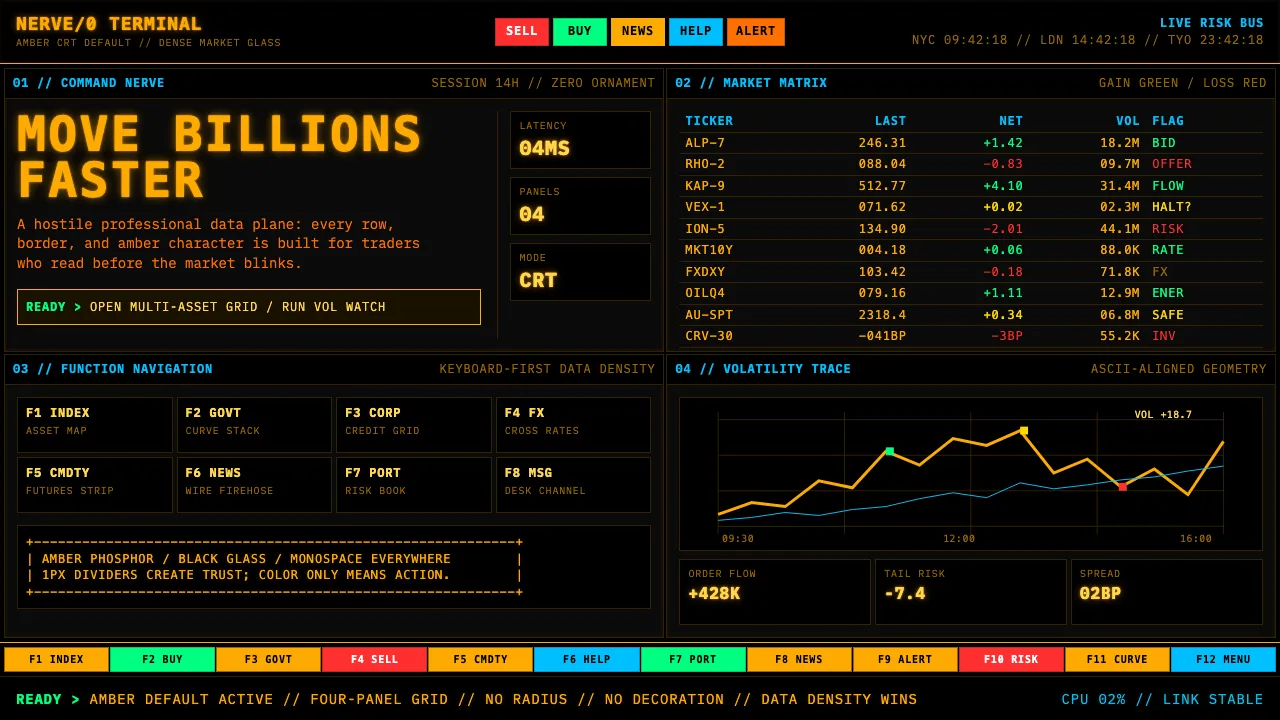Click the FLAG column header
The width and height of the screenshot is (1280, 720).
pyautogui.click(x=1168, y=121)
